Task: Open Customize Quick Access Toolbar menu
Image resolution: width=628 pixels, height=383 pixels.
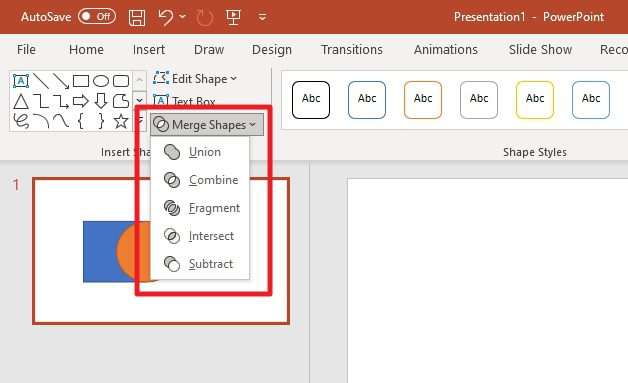Action: [x=262, y=17]
